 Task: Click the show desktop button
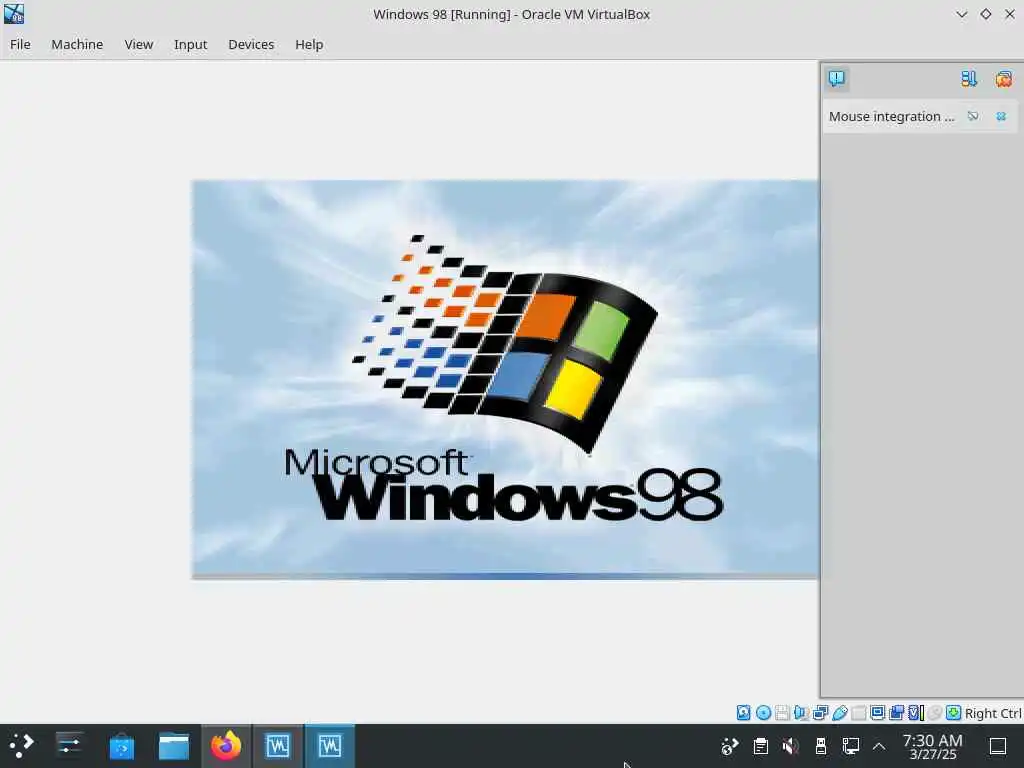pyautogui.click(x=998, y=746)
